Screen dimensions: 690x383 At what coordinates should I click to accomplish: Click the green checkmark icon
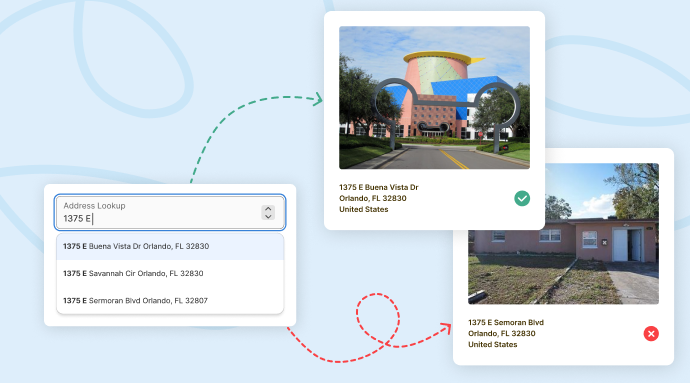coord(522,199)
